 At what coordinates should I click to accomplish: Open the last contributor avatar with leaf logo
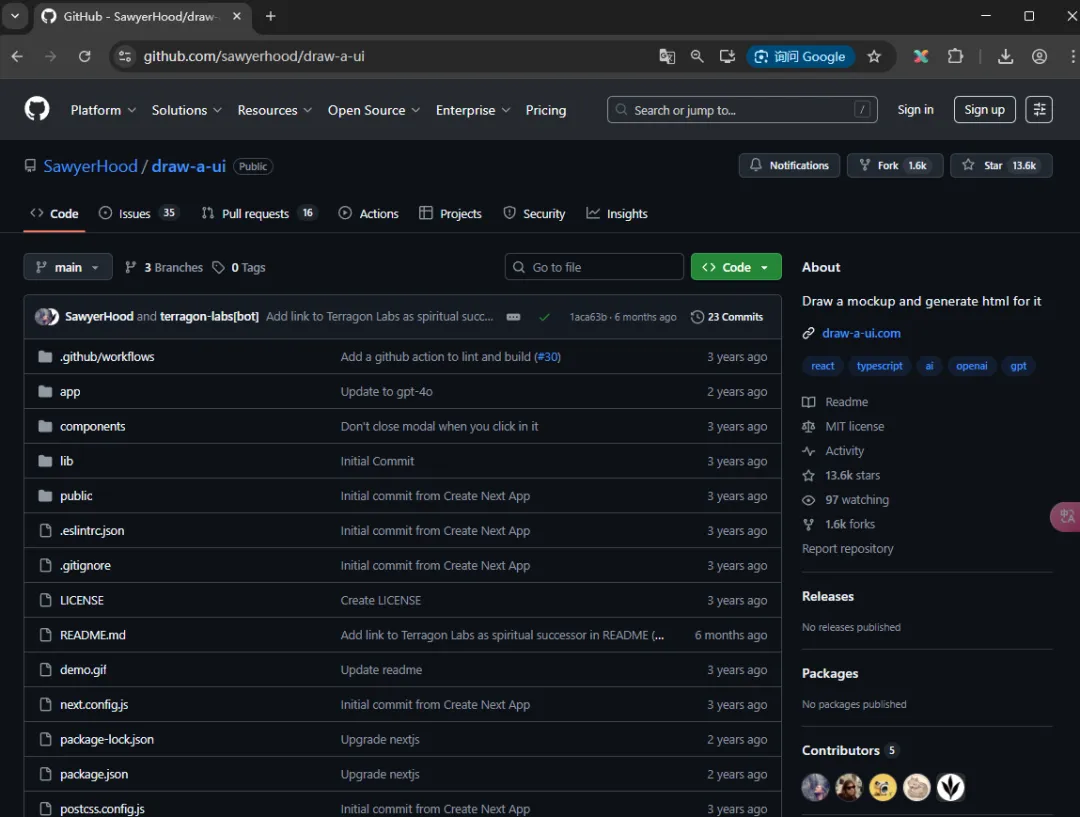951,787
